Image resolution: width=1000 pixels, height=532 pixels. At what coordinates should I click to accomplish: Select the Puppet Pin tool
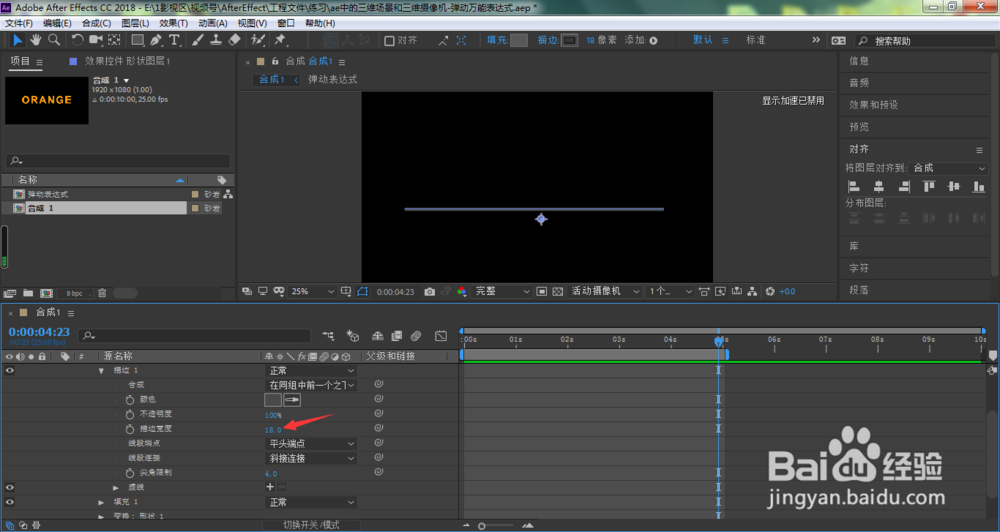280,40
